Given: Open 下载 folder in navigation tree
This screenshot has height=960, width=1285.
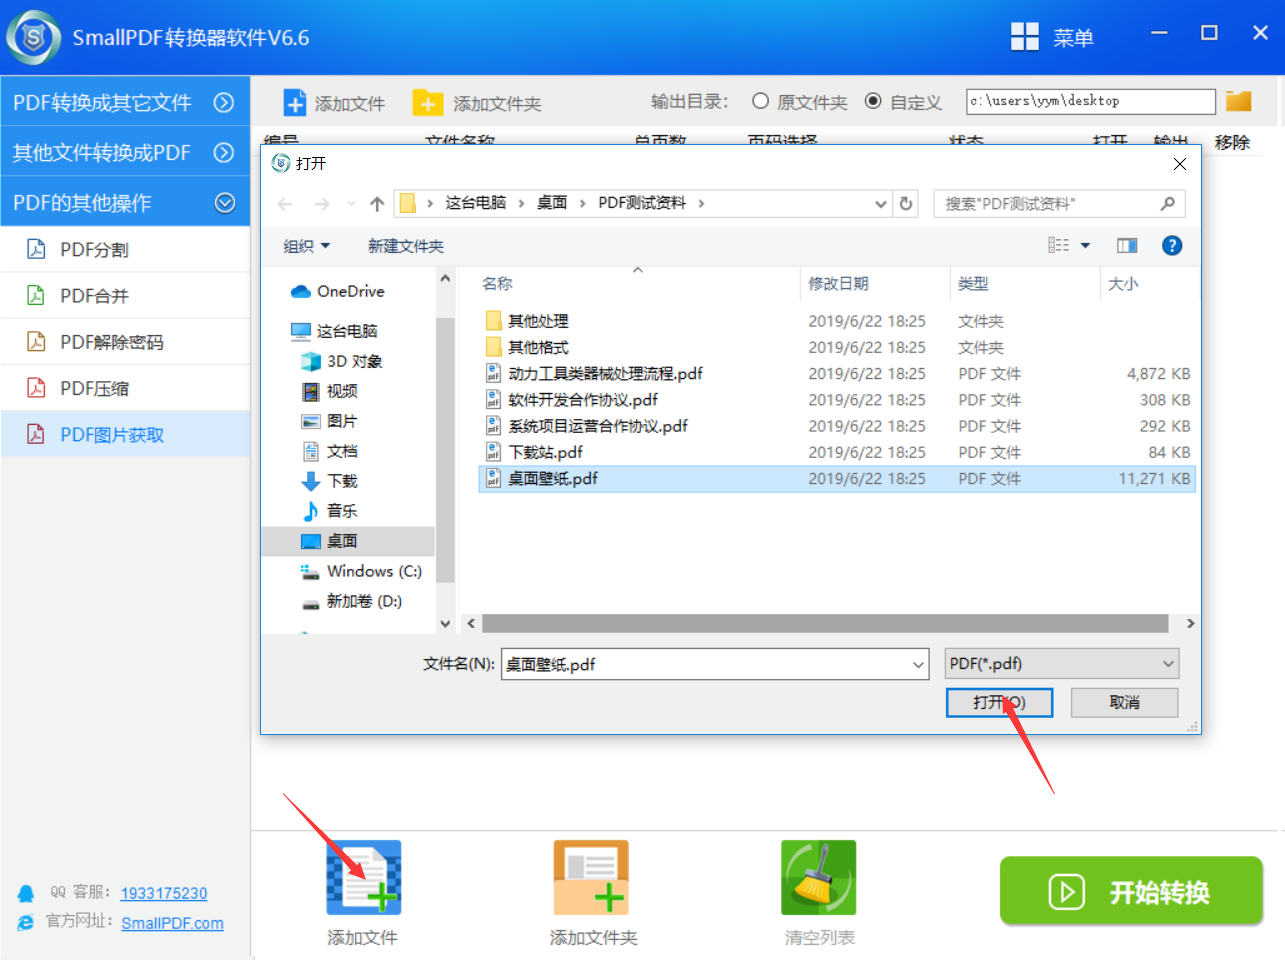Looking at the screenshot, I should click(x=330, y=481).
